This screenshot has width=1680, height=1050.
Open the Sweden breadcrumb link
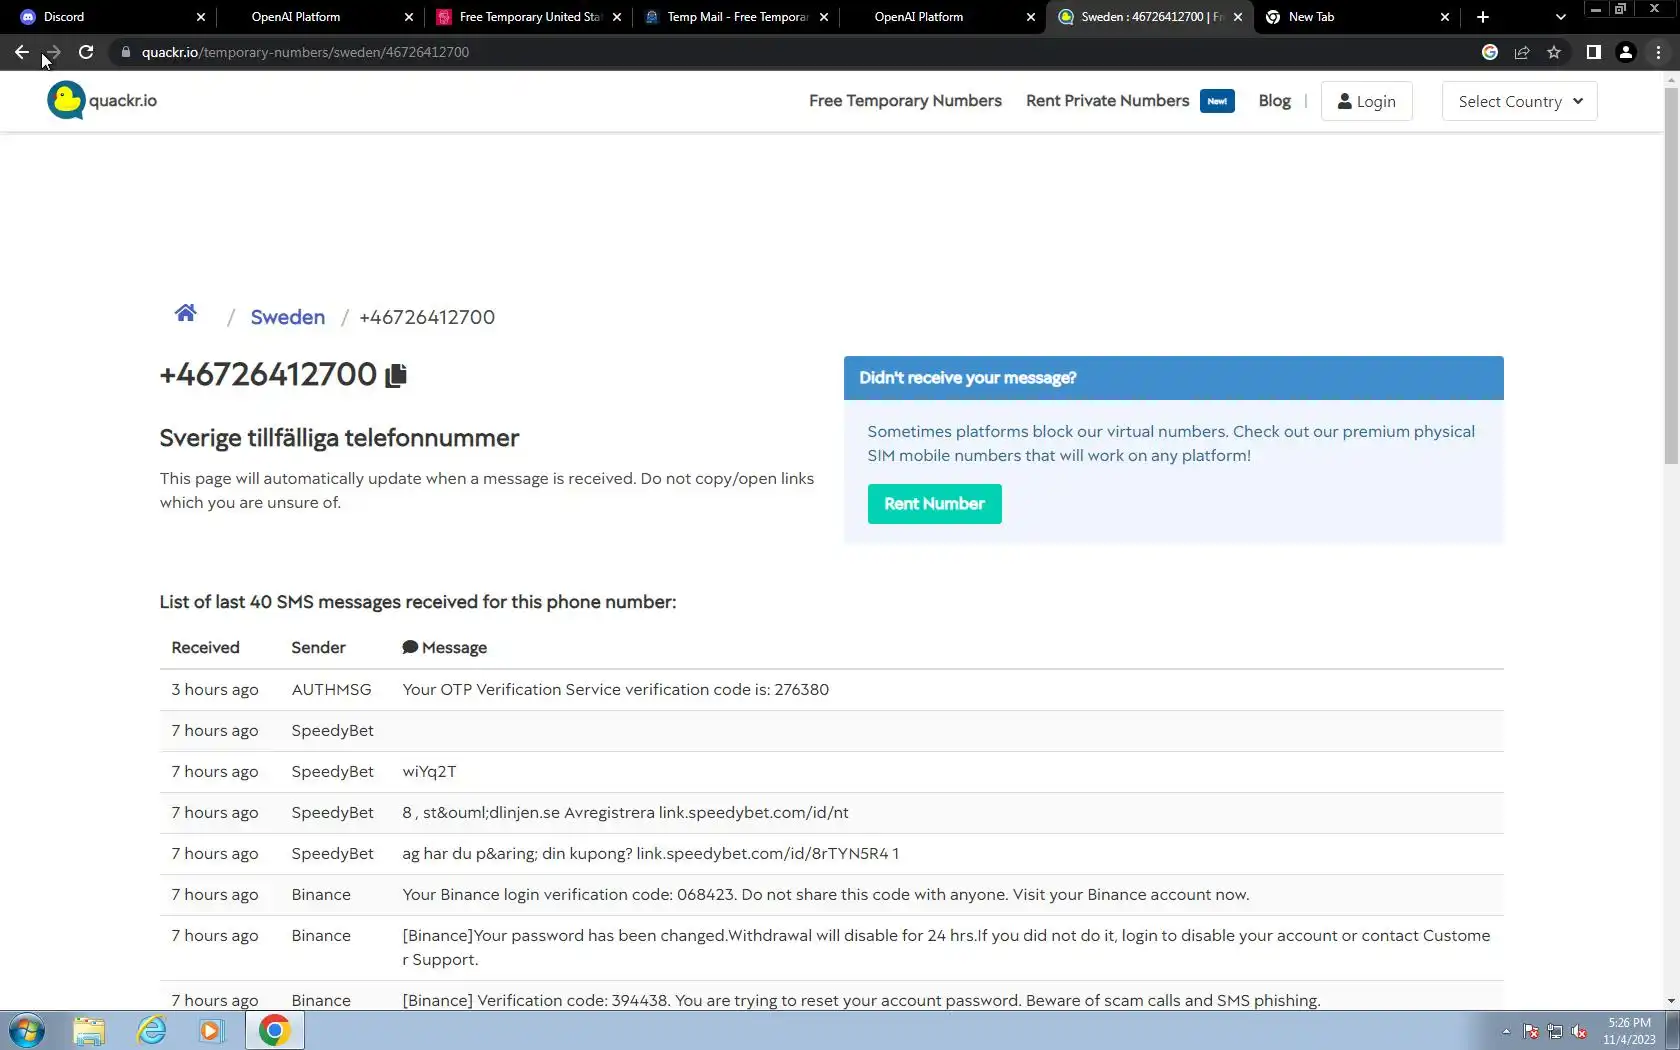pyautogui.click(x=287, y=317)
